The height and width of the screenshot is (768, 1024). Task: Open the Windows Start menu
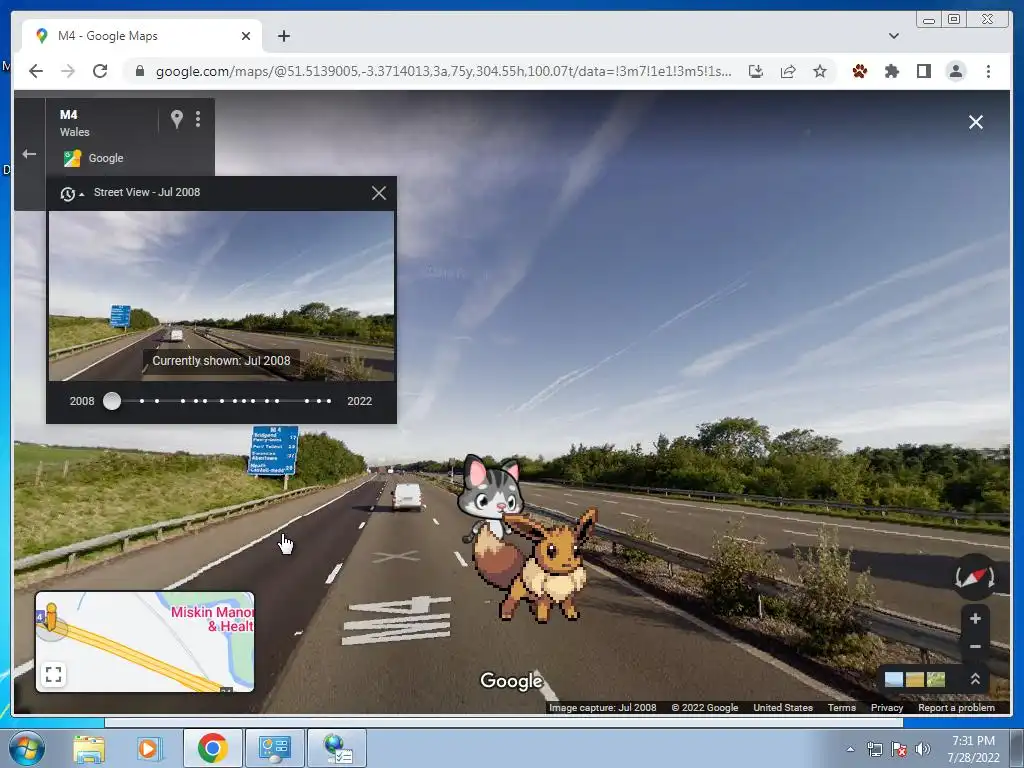pyautogui.click(x=26, y=748)
